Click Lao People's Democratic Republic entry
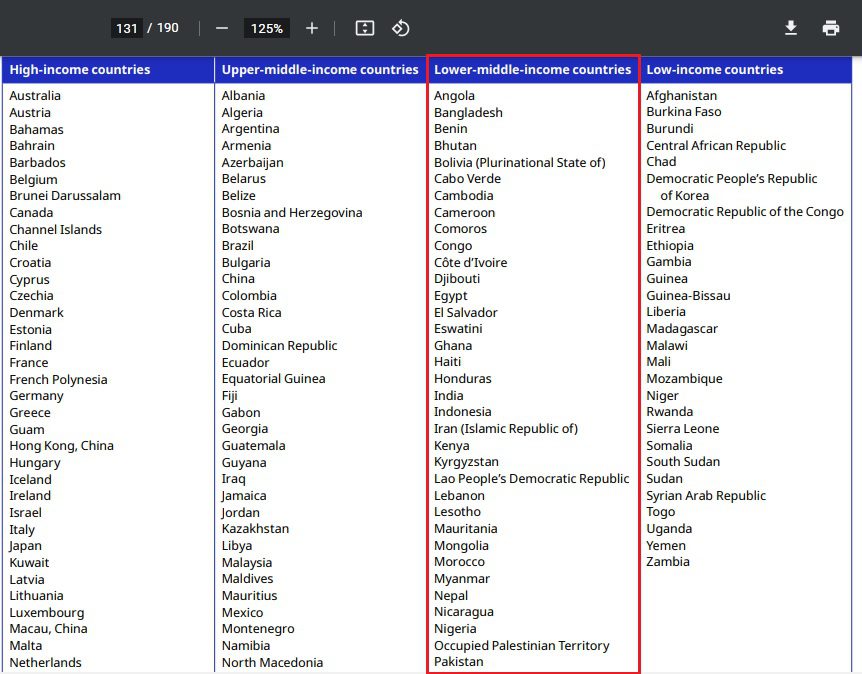862x674 pixels. click(532, 479)
